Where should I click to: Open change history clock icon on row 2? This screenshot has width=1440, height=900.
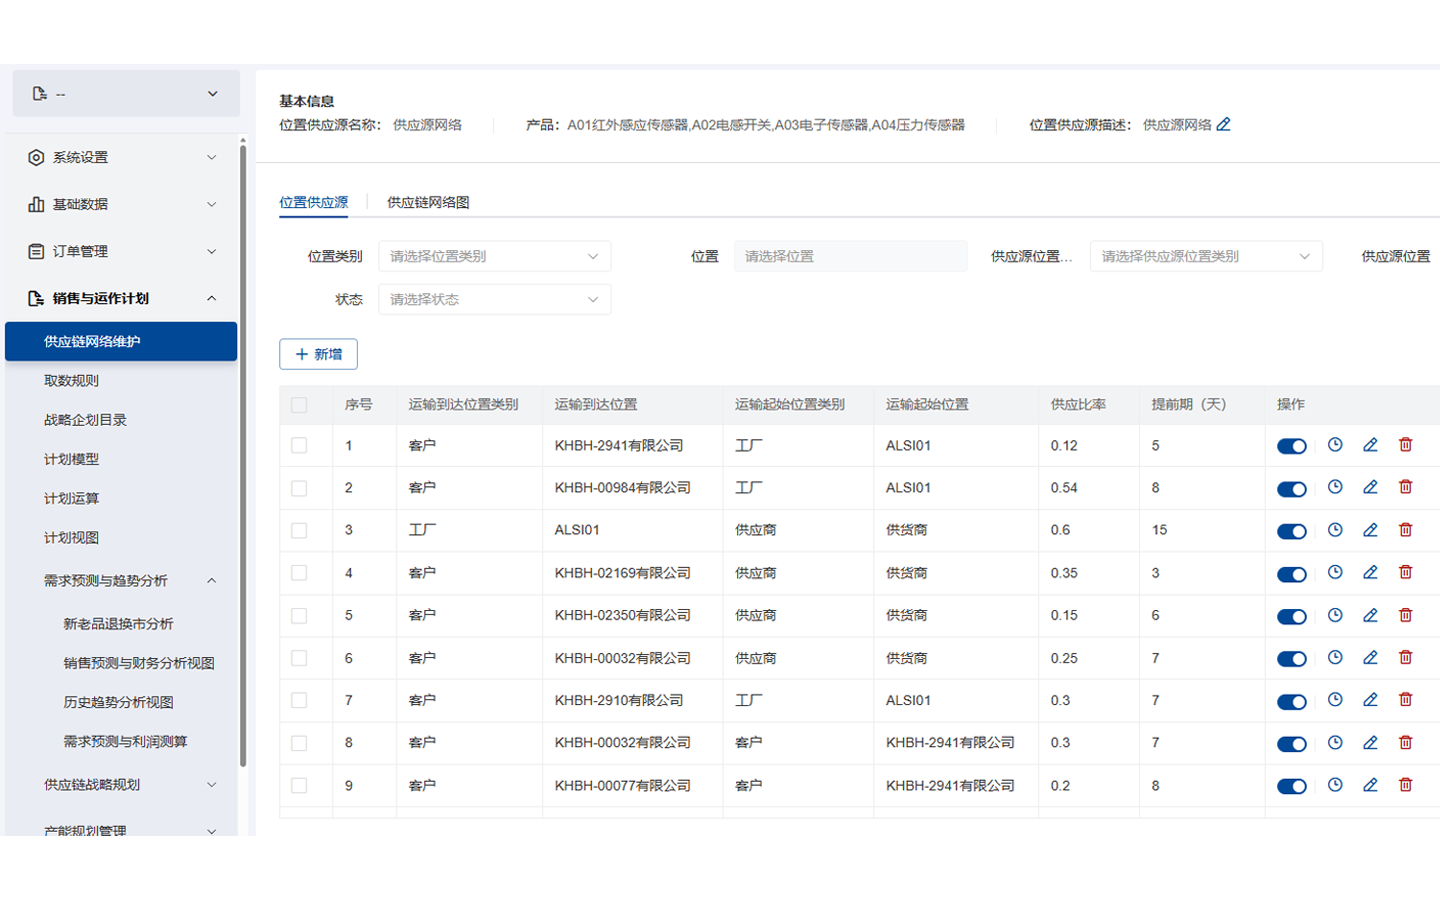point(1335,487)
